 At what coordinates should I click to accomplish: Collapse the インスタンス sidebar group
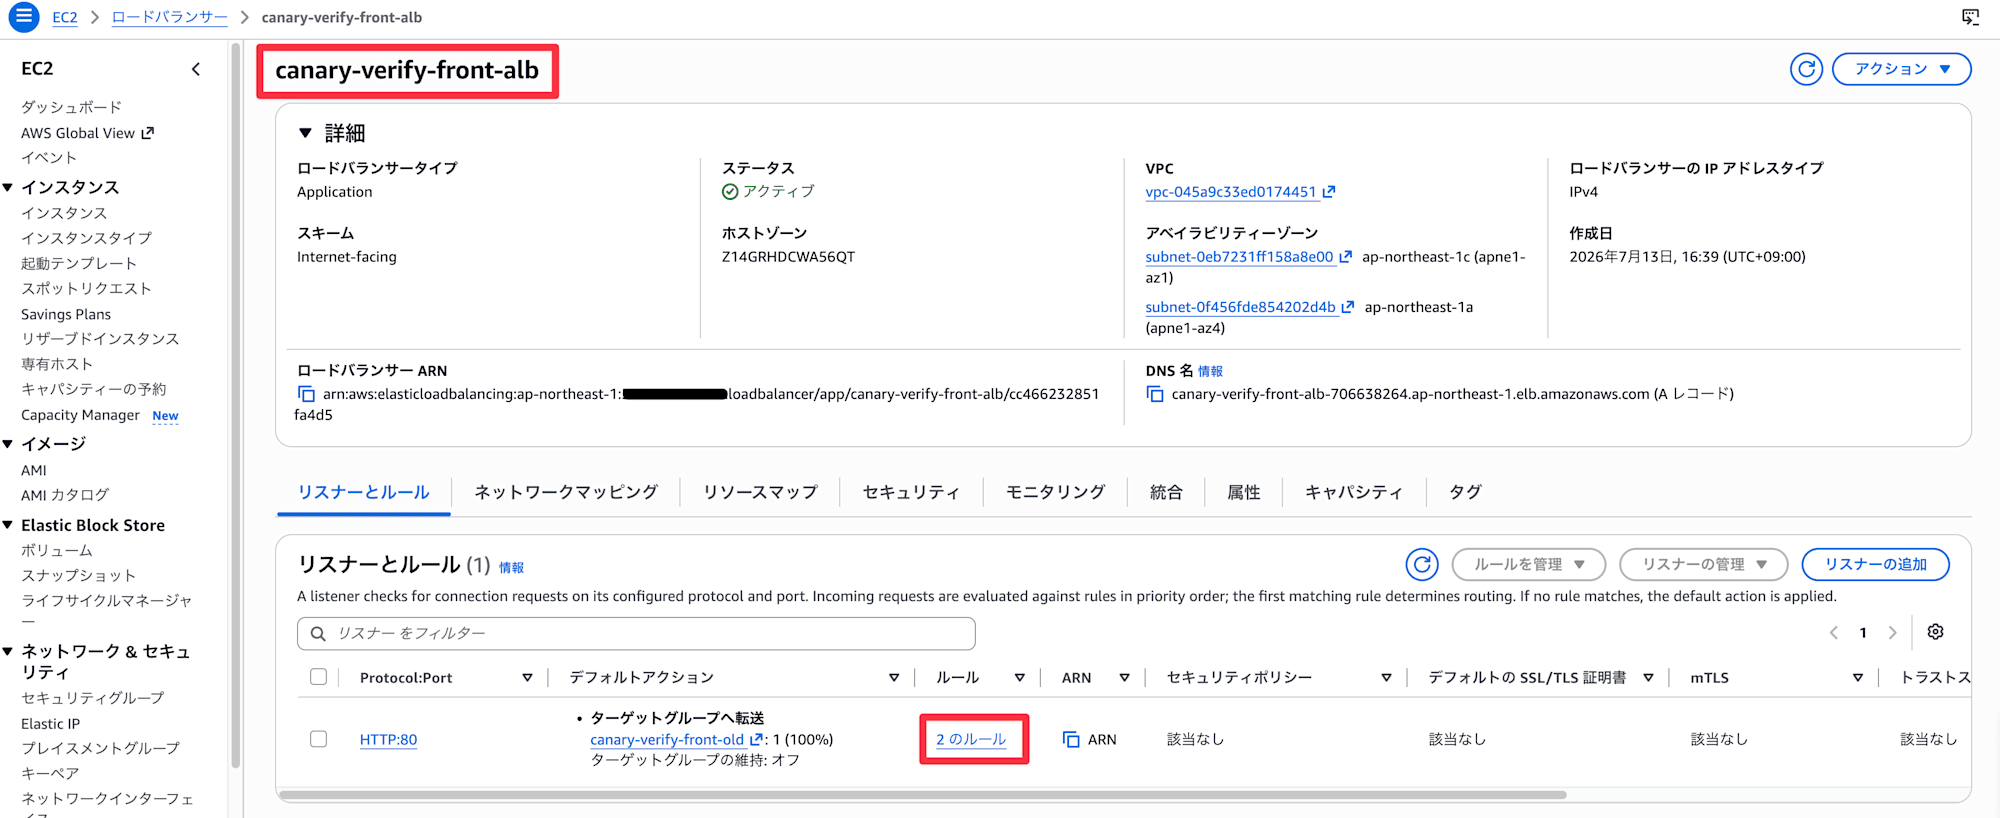pyautogui.click(x=8, y=187)
